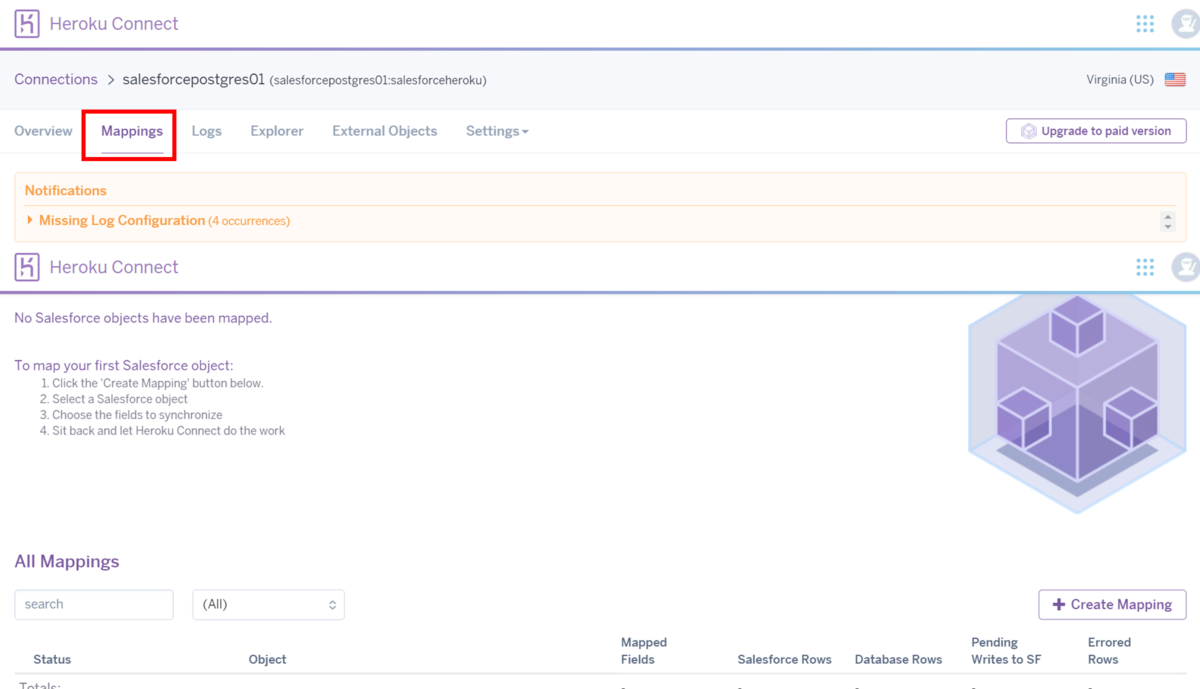Click the Salesforce Rows column header
This screenshot has height=689, width=1200.
pos(784,660)
